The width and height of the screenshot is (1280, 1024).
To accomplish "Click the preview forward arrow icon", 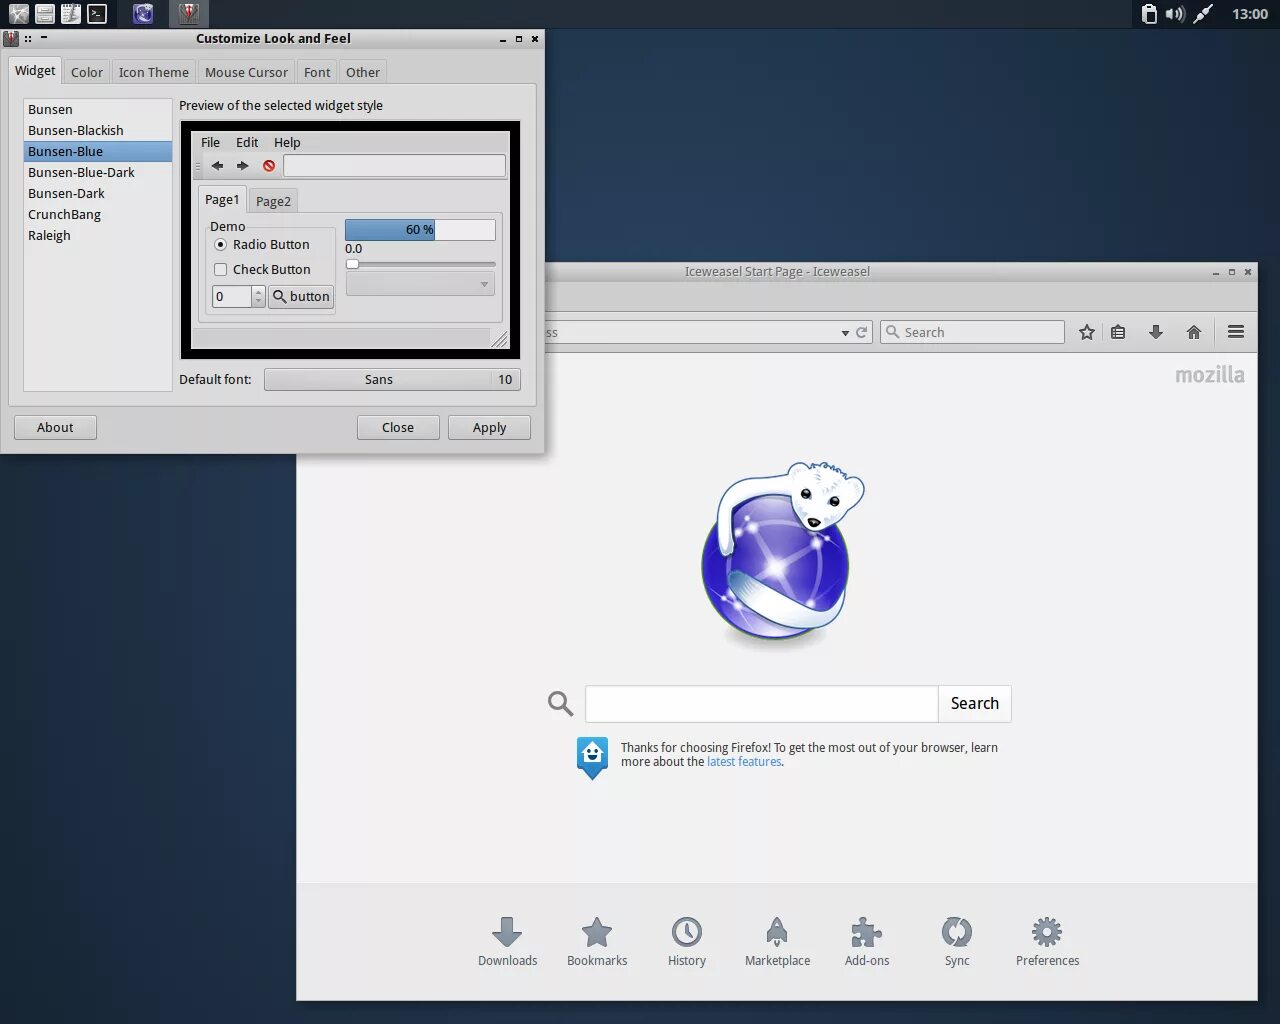I will coord(242,166).
